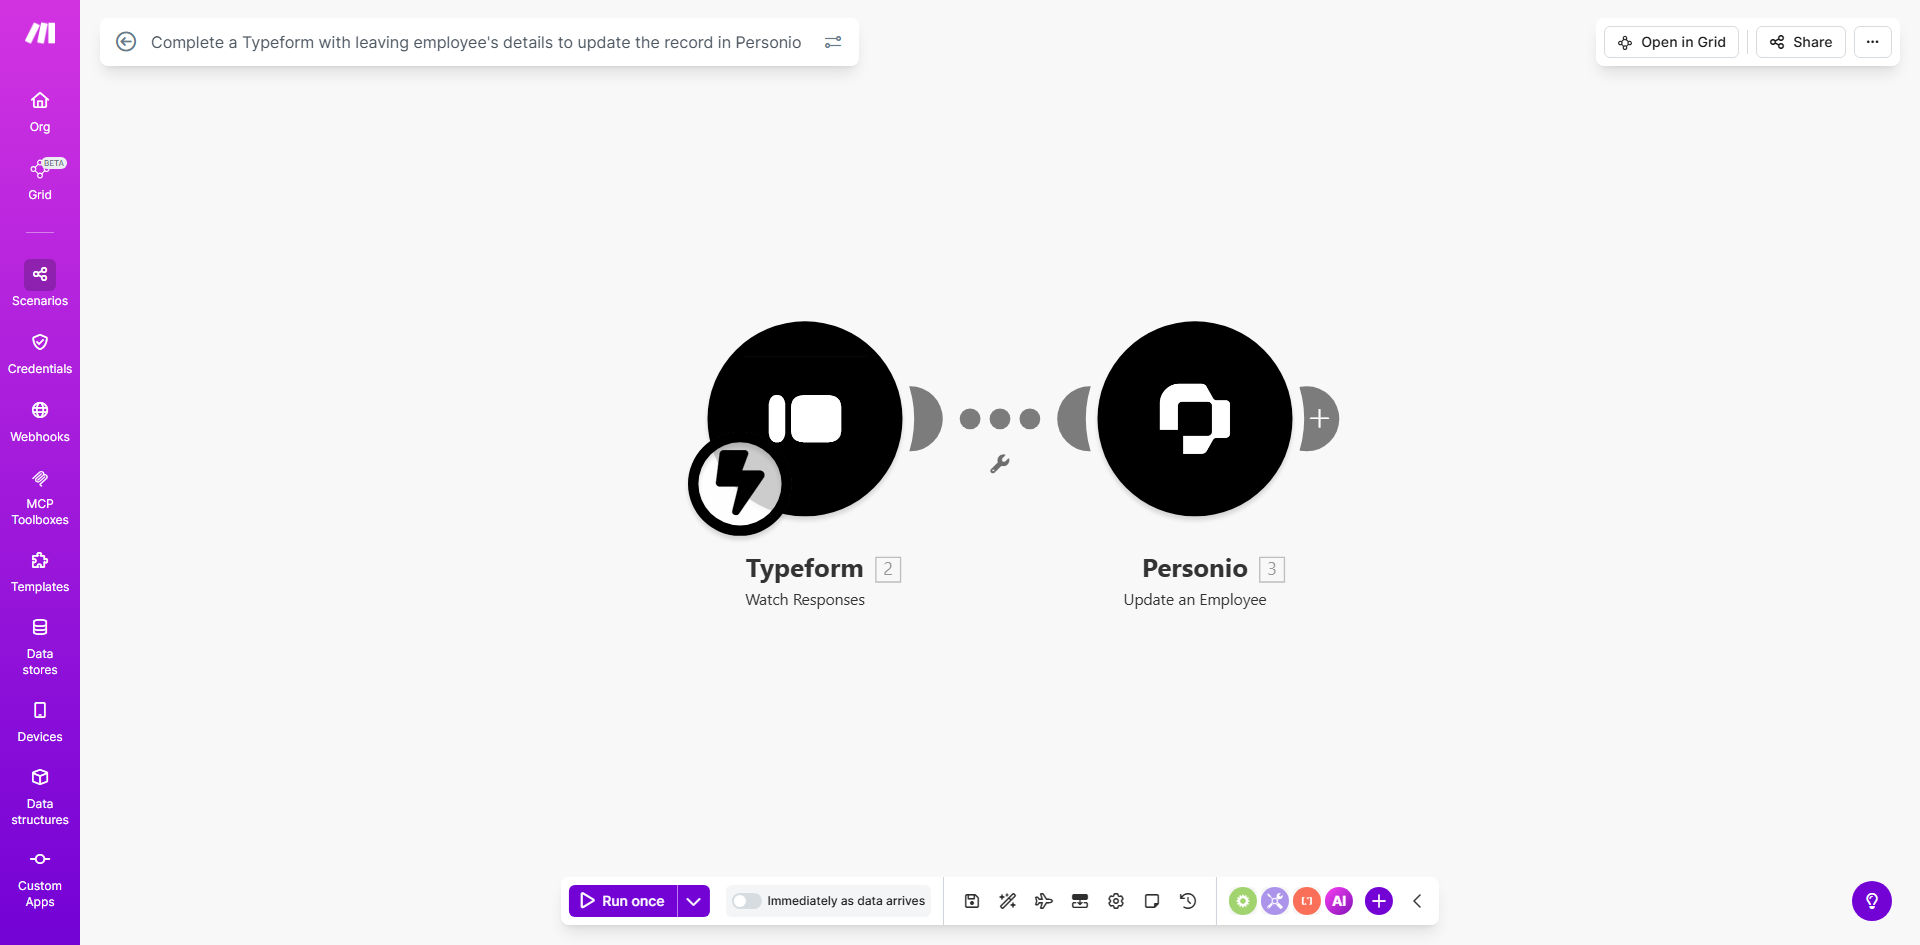
Task: Open the help lightbulb button
Action: point(1871,901)
